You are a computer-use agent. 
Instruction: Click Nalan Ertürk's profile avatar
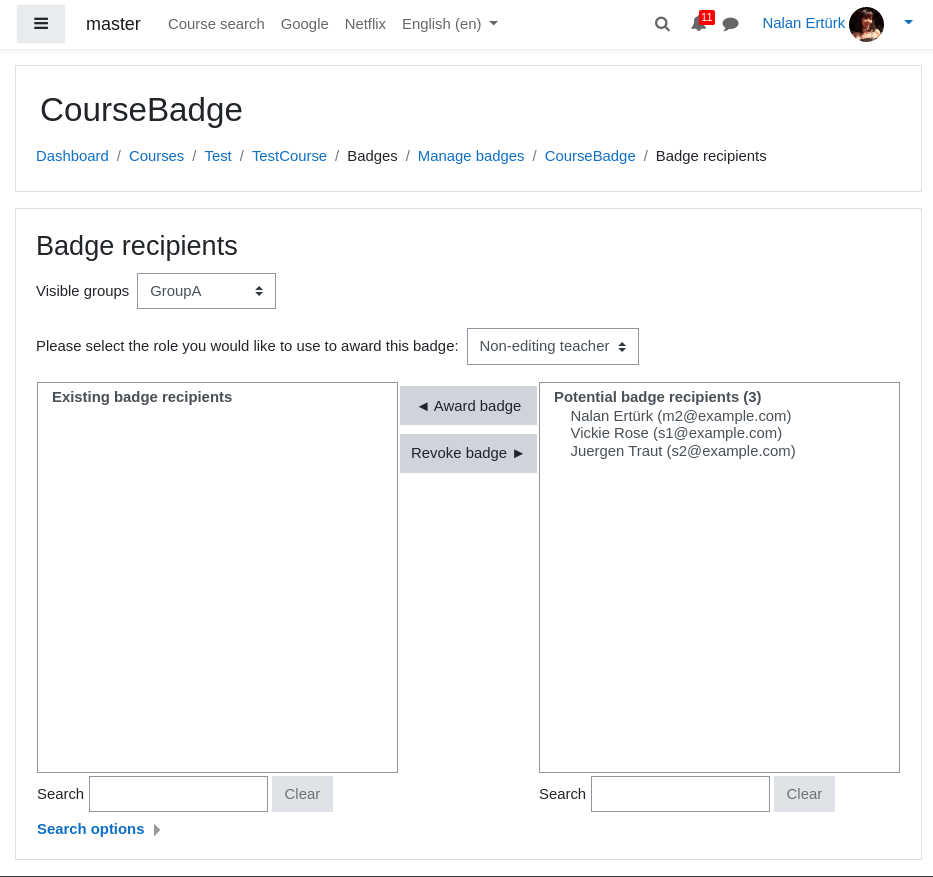tap(866, 24)
